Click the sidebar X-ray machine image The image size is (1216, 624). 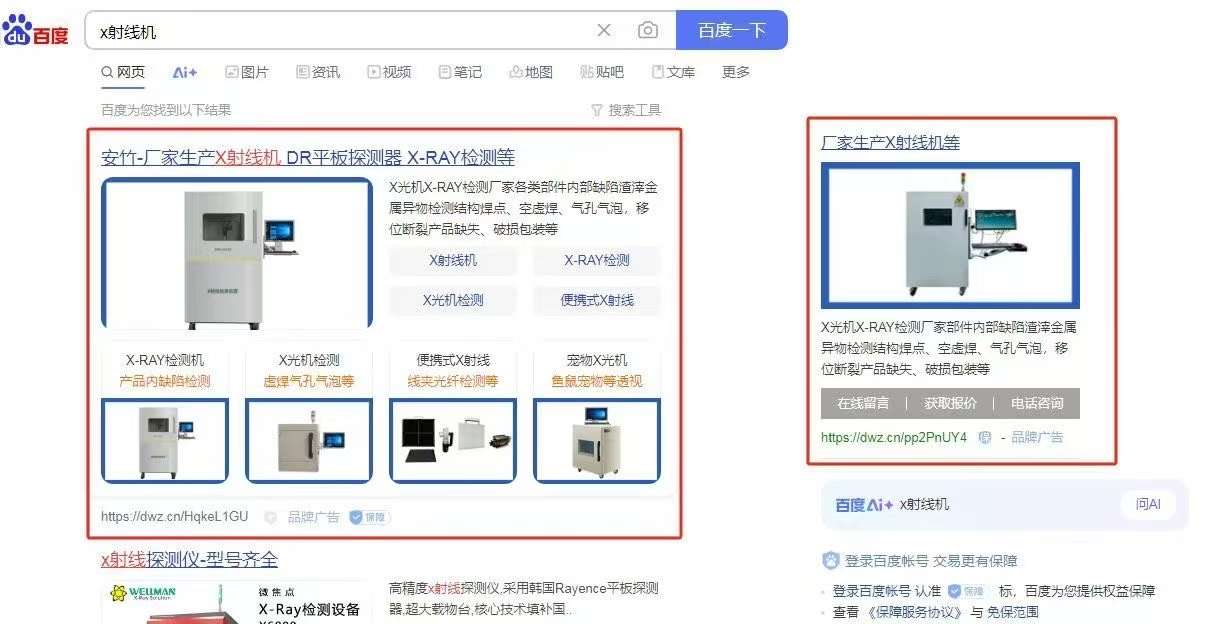tap(950, 235)
